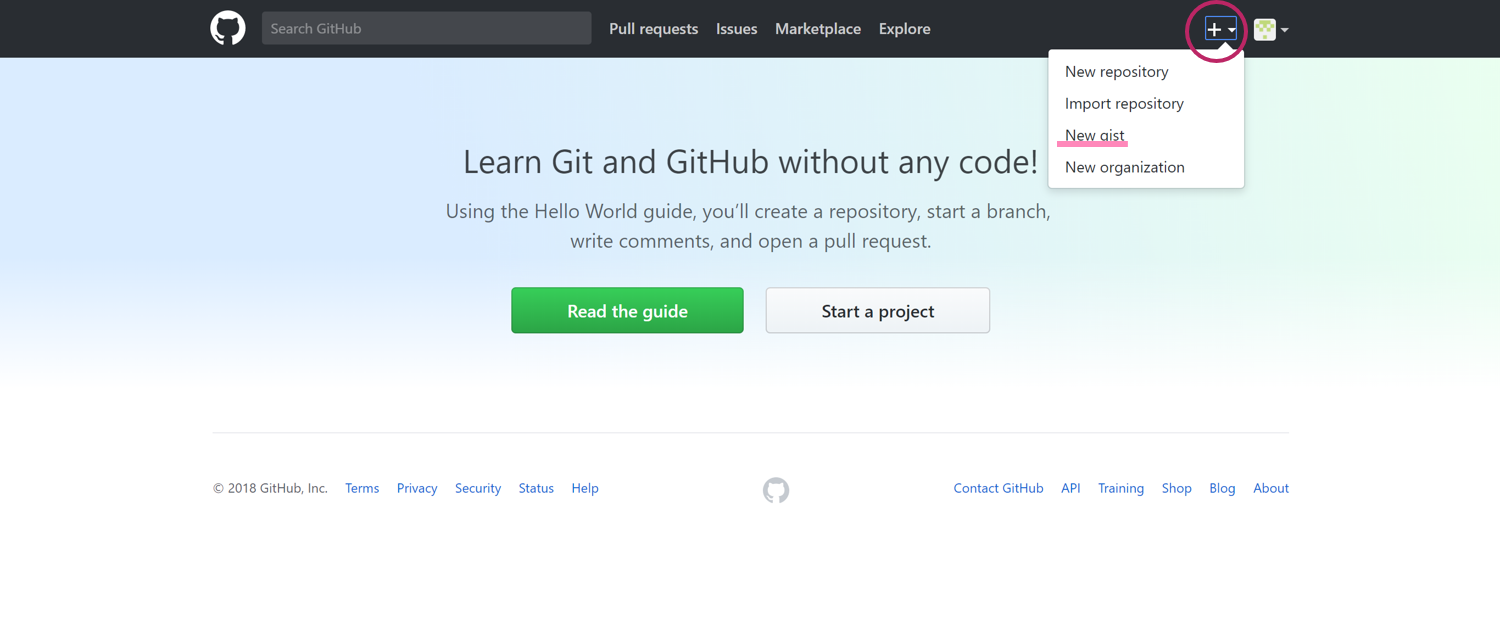The height and width of the screenshot is (619, 1500).
Task: Open the user avatar menu
Action: [x=1271, y=30]
